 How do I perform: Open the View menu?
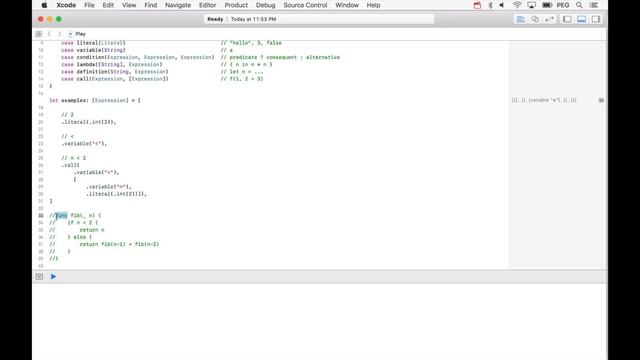129,5
